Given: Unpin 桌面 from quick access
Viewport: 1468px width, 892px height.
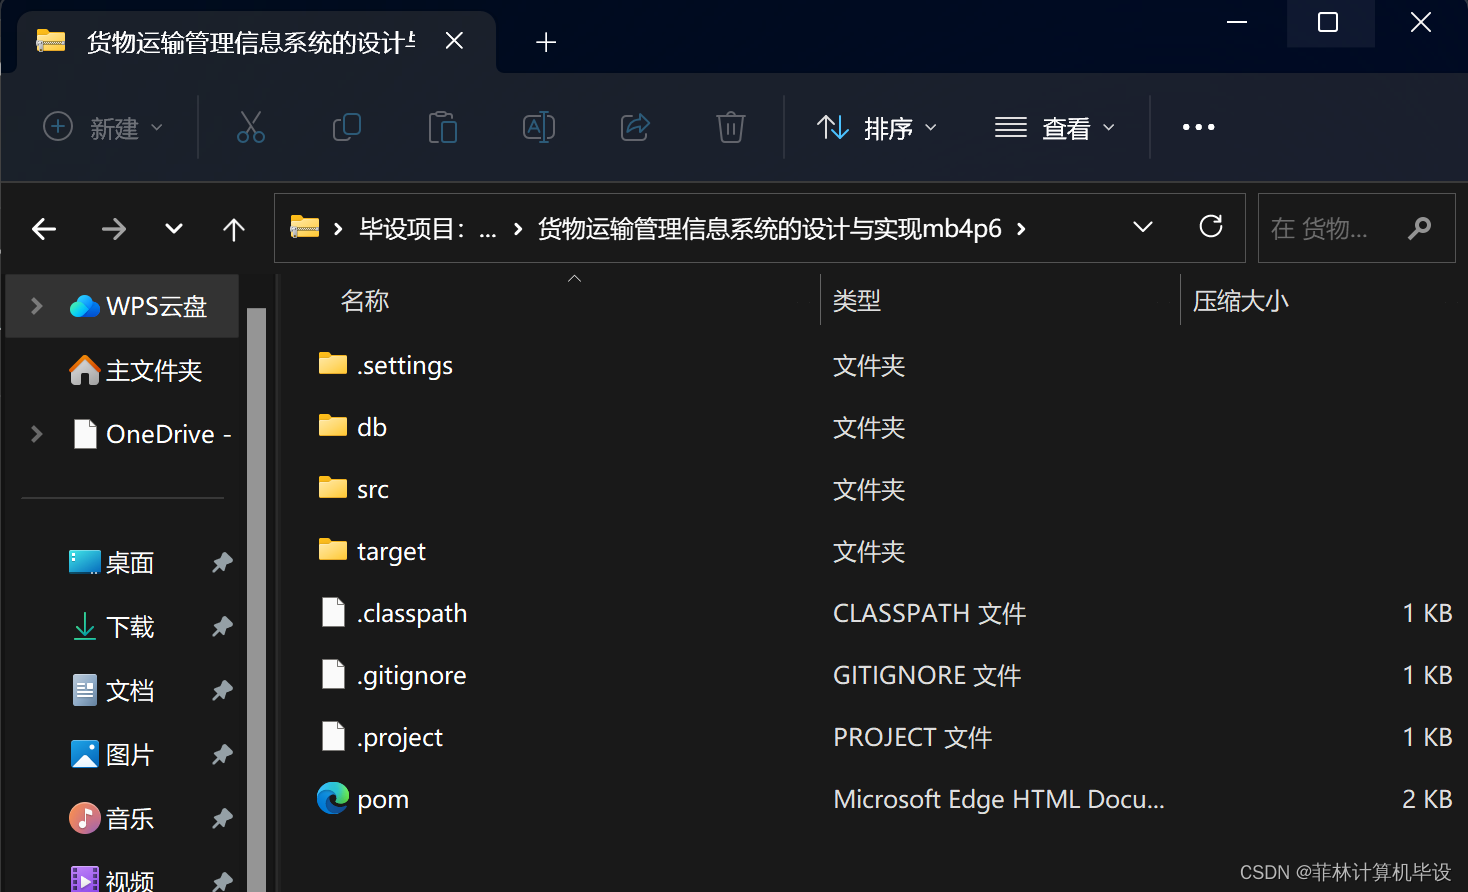Looking at the screenshot, I should (222, 563).
